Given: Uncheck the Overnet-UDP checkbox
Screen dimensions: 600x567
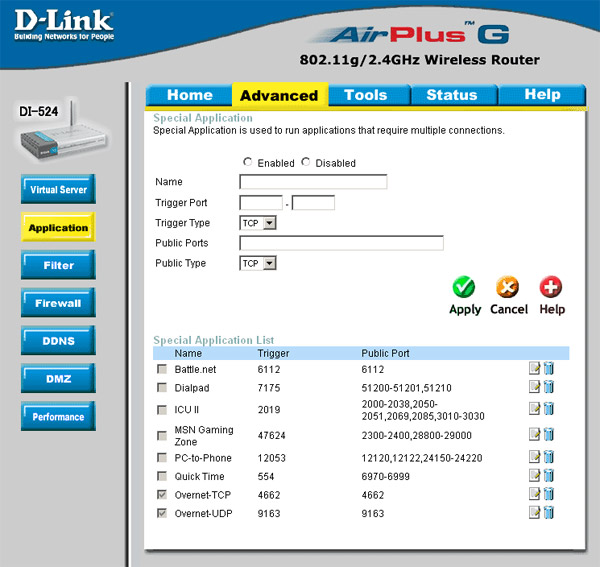Looking at the screenshot, I should (162, 513).
